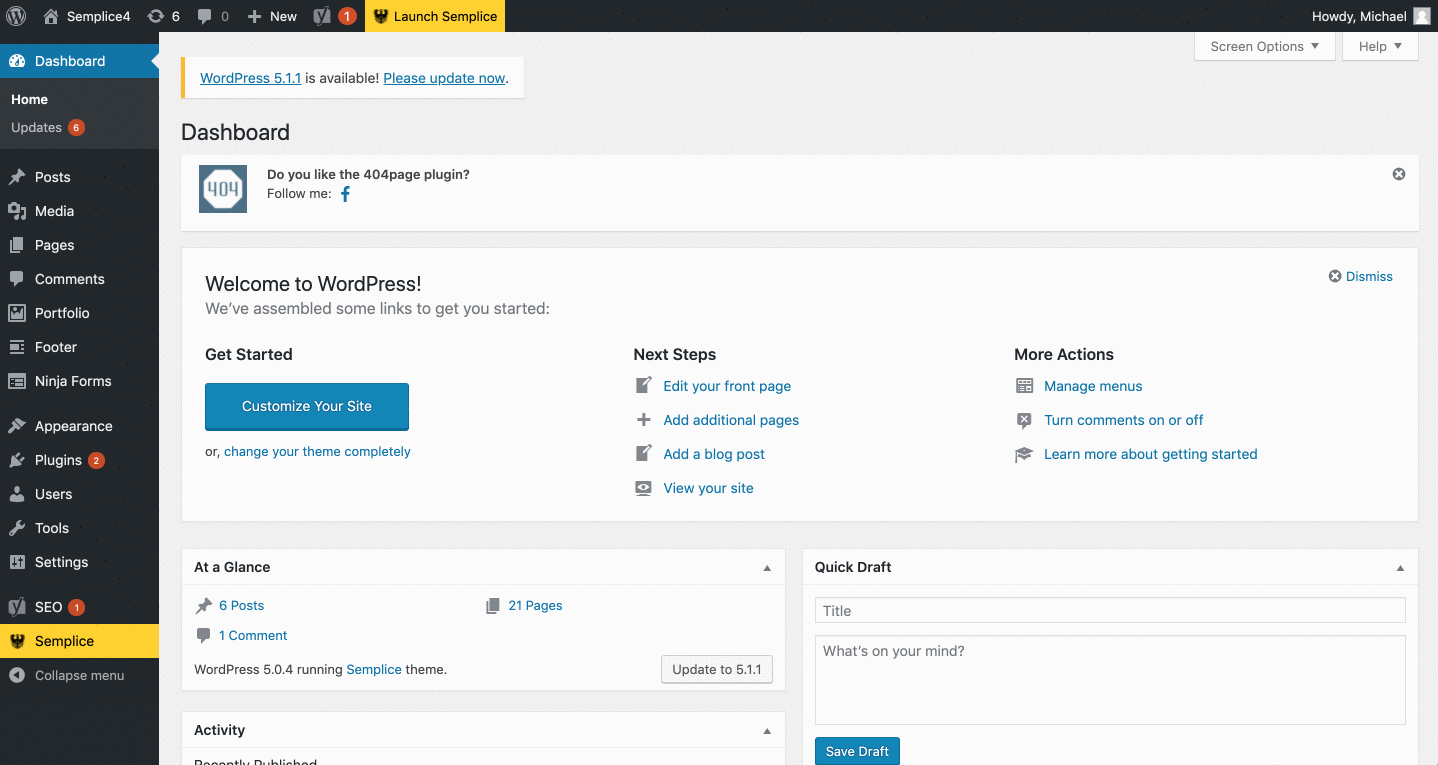
Task: Open the Screen Options dropdown
Action: [1263, 46]
